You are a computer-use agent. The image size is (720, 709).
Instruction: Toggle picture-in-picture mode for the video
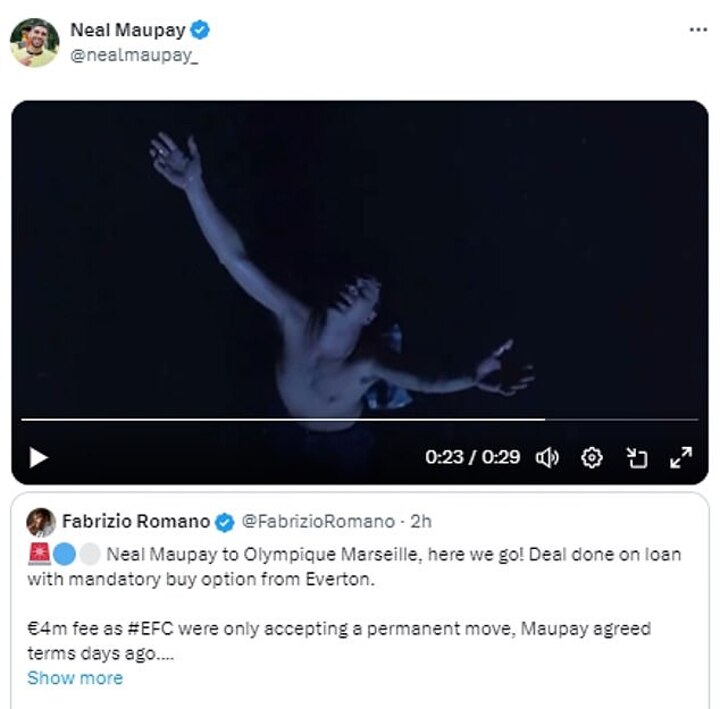click(637, 458)
